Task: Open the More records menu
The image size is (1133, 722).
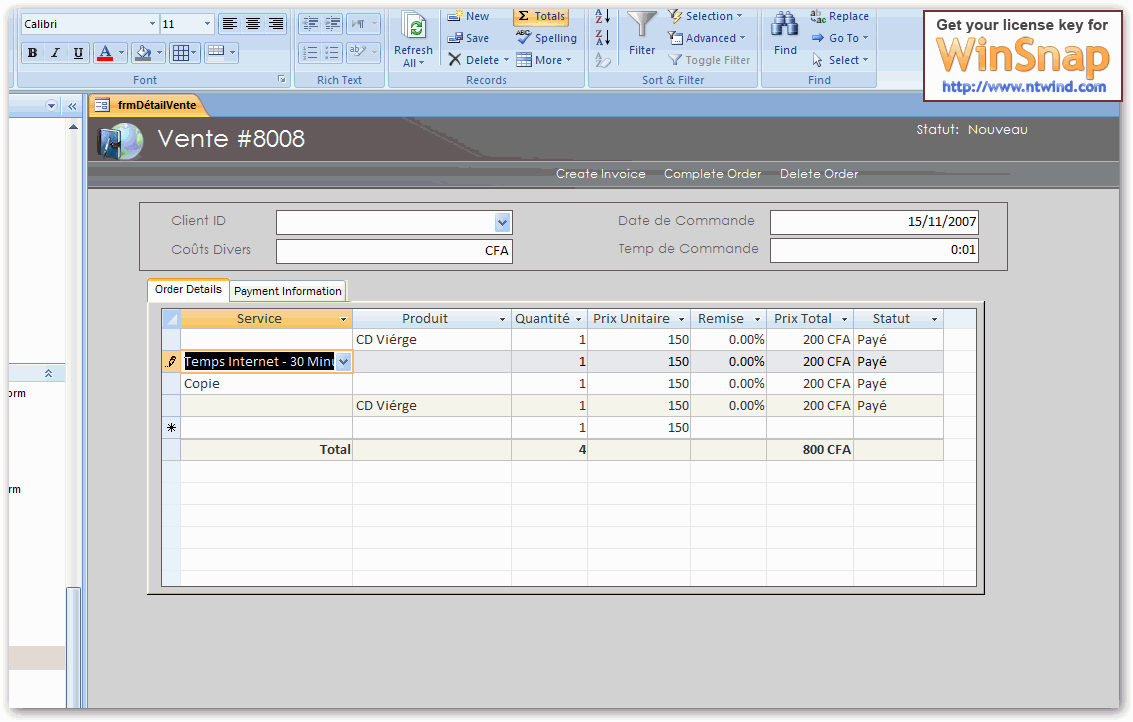Action: pos(544,60)
